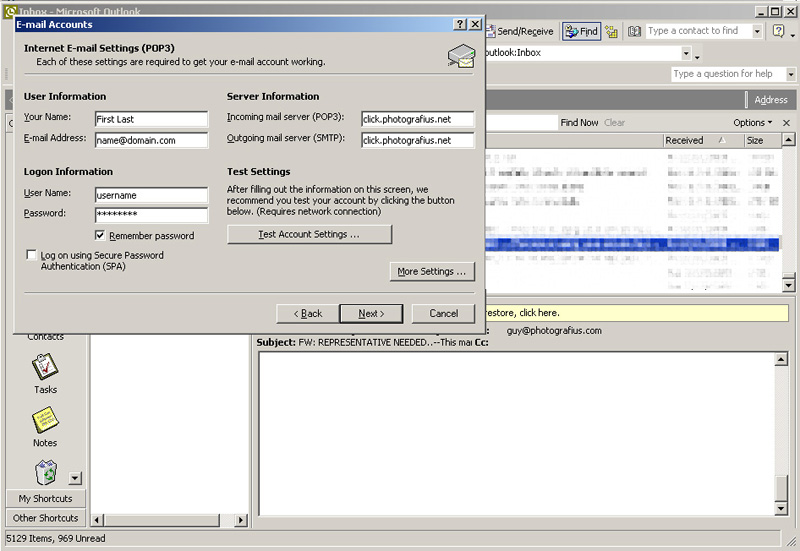Click the Find toolbar button
Screen dimensions: 800x551
(581, 31)
